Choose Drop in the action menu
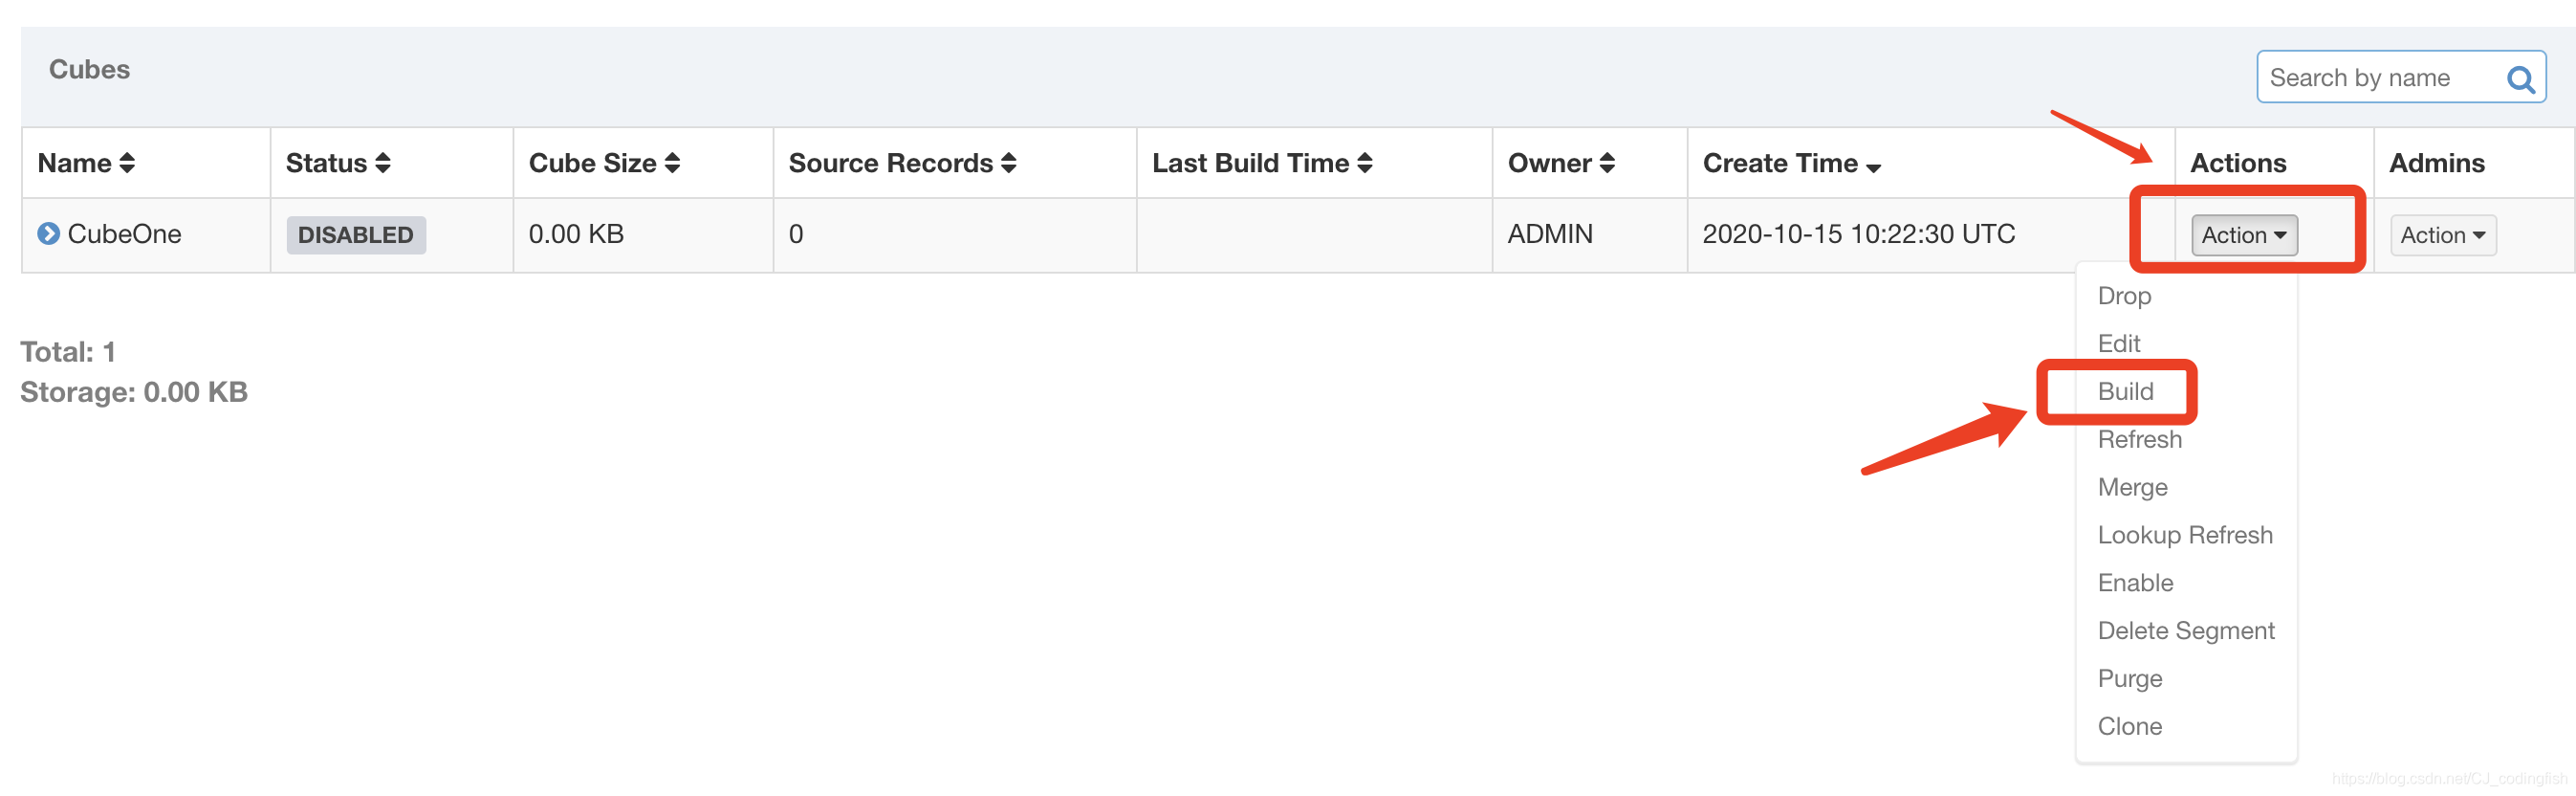This screenshot has width=2576, height=796. click(x=2124, y=296)
